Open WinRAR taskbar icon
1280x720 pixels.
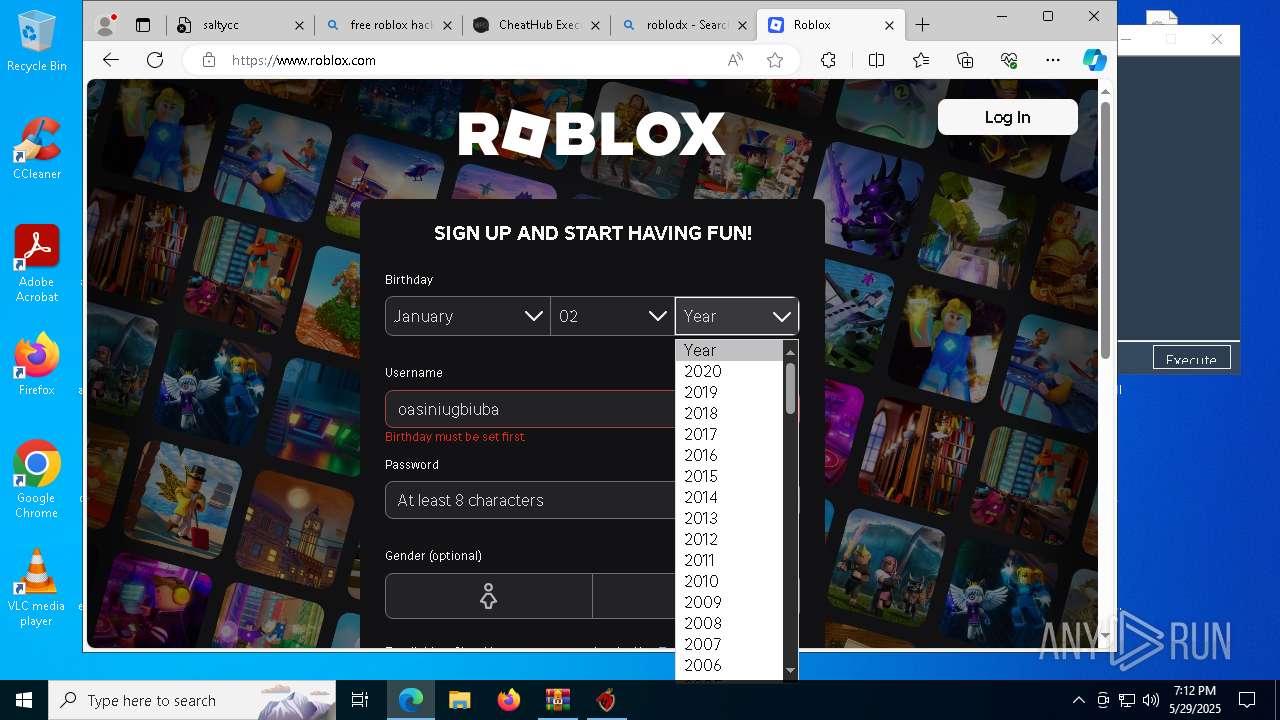pos(557,700)
